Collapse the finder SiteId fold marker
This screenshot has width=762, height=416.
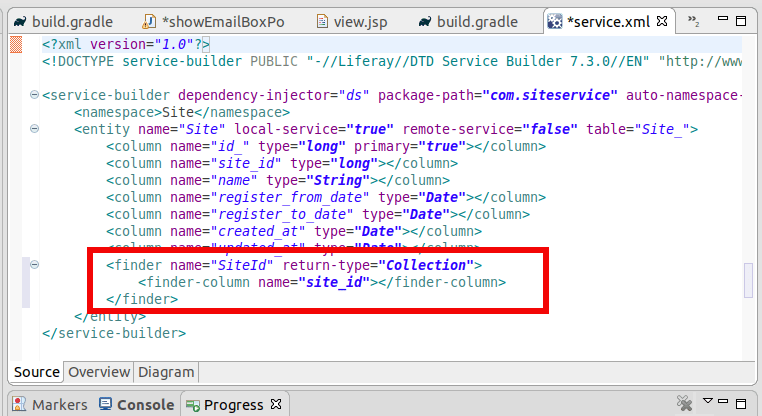pyautogui.click(x=35, y=265)
